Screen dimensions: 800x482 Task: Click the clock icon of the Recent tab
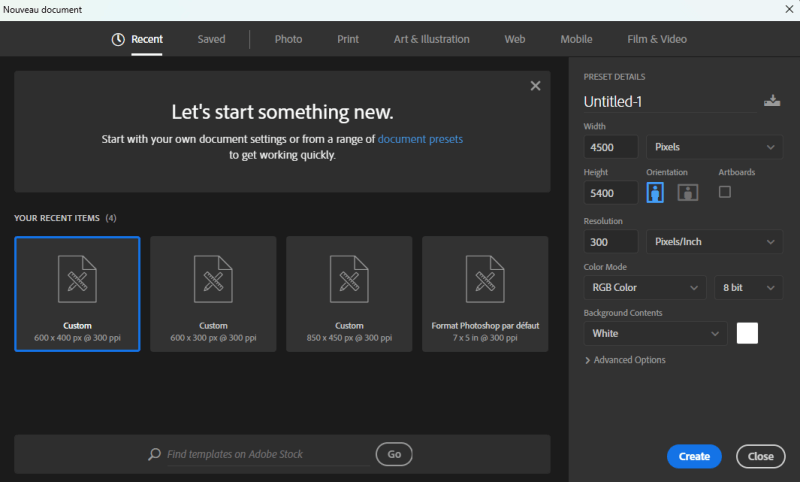118,39
